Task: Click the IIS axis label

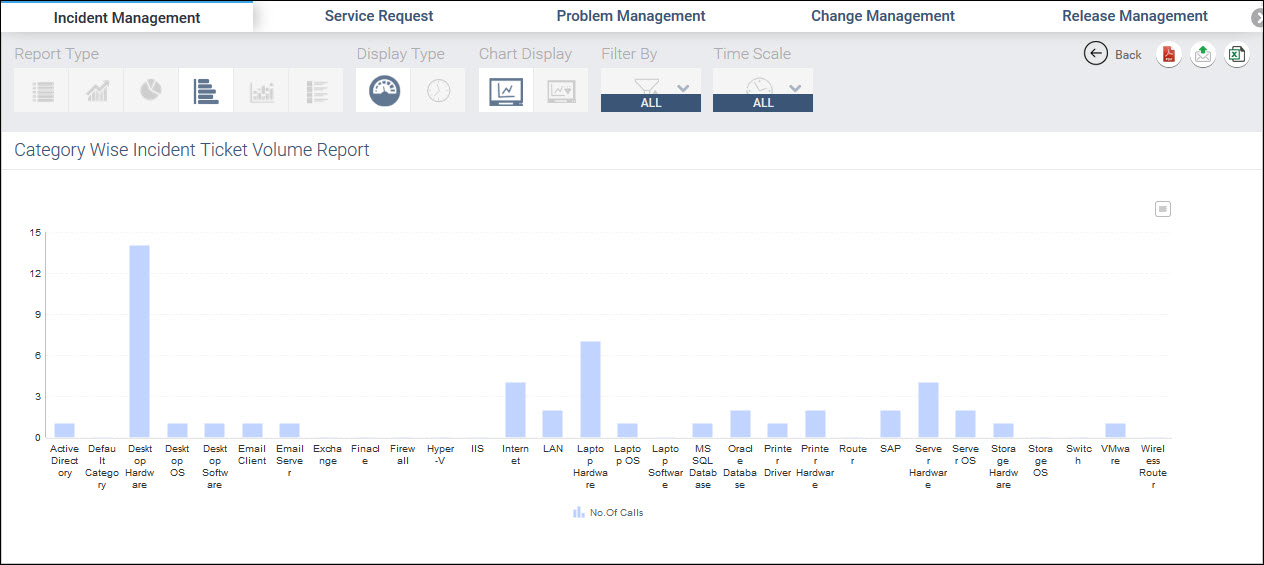Action: 478,449
